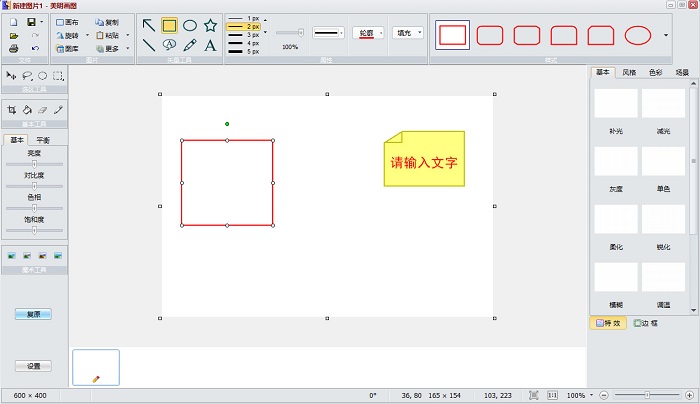Select the lasso selection tool
The height and width of the screenshot is (404, 700).
pos(27,76)
